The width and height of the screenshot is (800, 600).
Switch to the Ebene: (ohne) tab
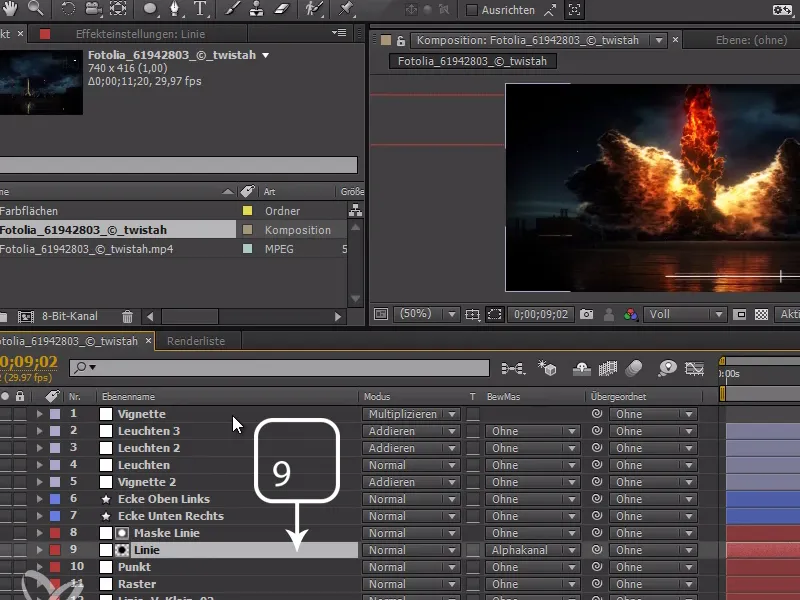[x=751, y=40]
